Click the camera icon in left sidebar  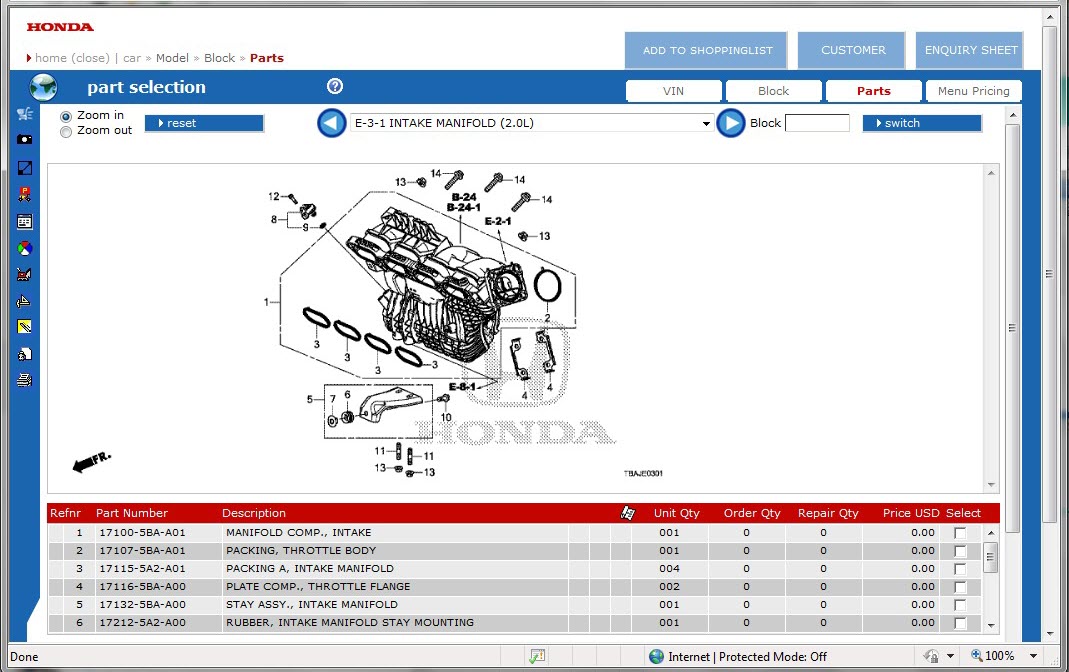pos(25,140)
